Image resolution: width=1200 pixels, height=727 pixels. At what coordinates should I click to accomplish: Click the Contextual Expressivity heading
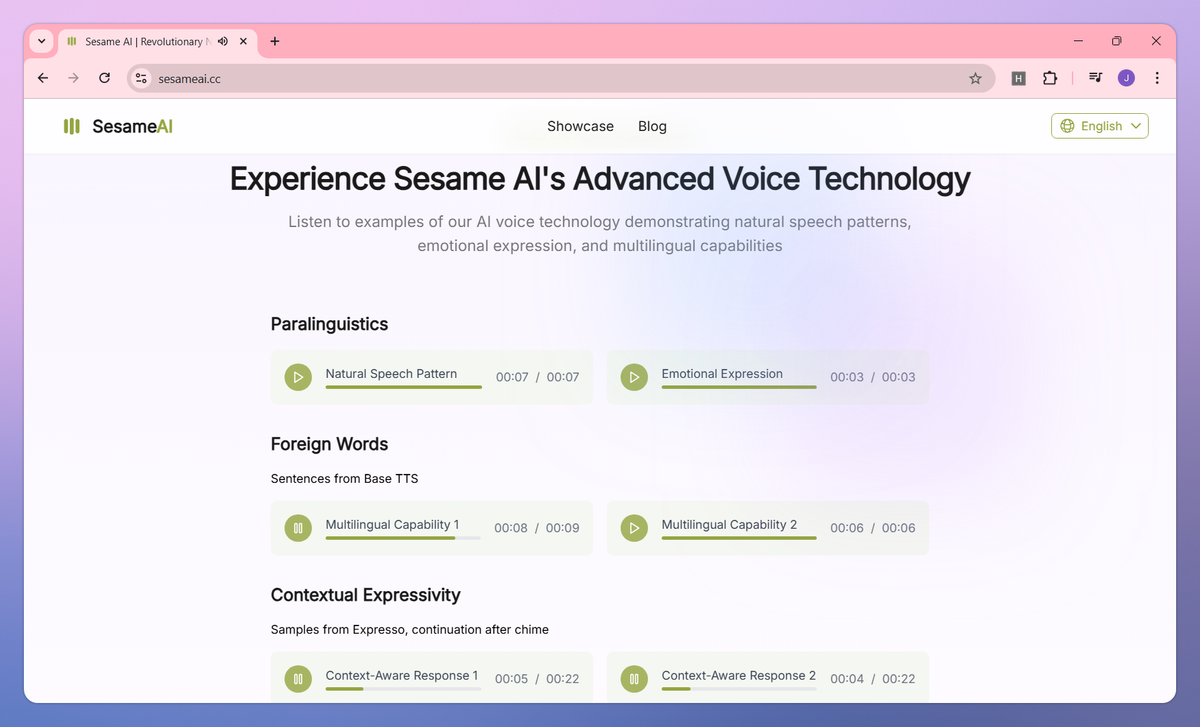coord(366,595)
